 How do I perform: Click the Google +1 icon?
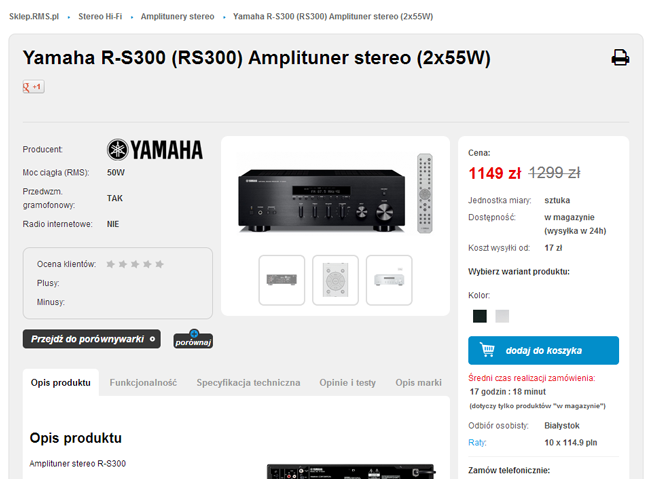[x=34, y=87]
